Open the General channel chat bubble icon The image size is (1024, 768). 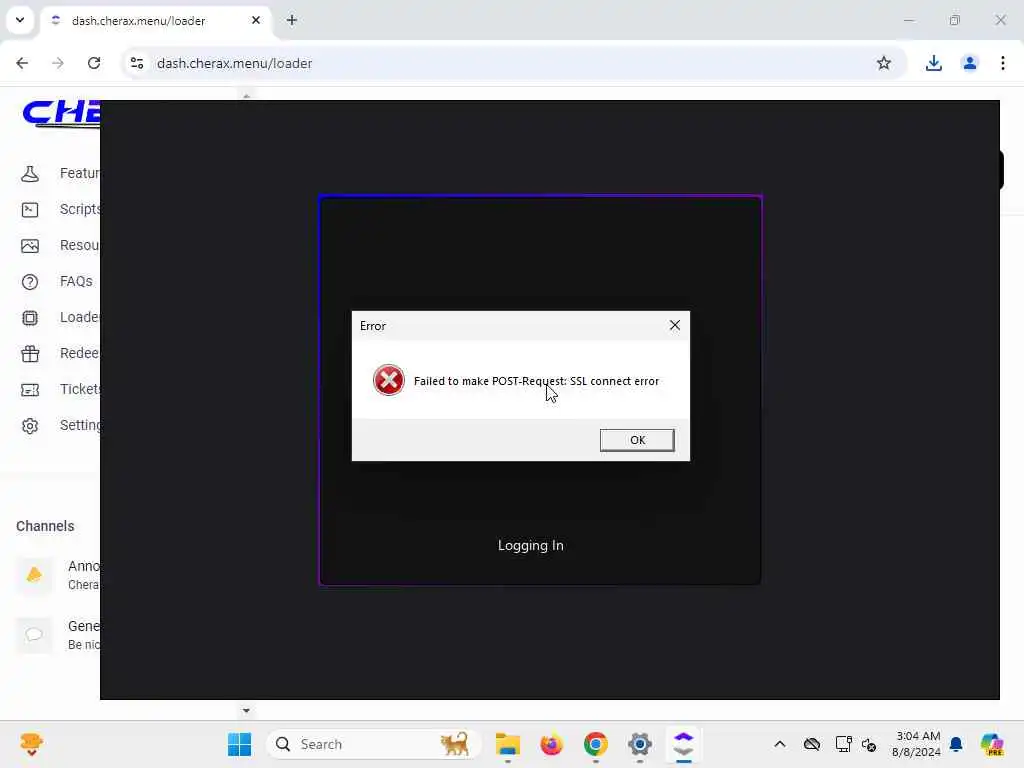[x=34, y=634]
